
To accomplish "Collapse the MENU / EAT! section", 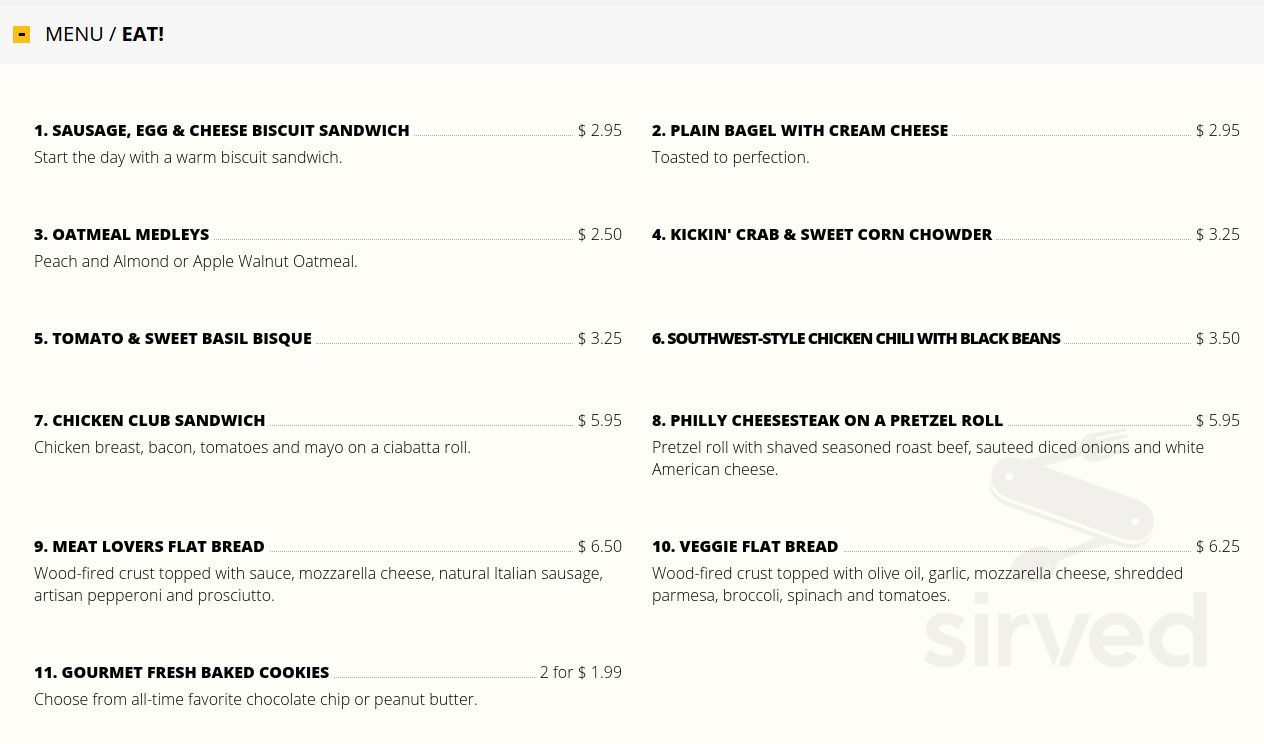I will tap(21, 34).
